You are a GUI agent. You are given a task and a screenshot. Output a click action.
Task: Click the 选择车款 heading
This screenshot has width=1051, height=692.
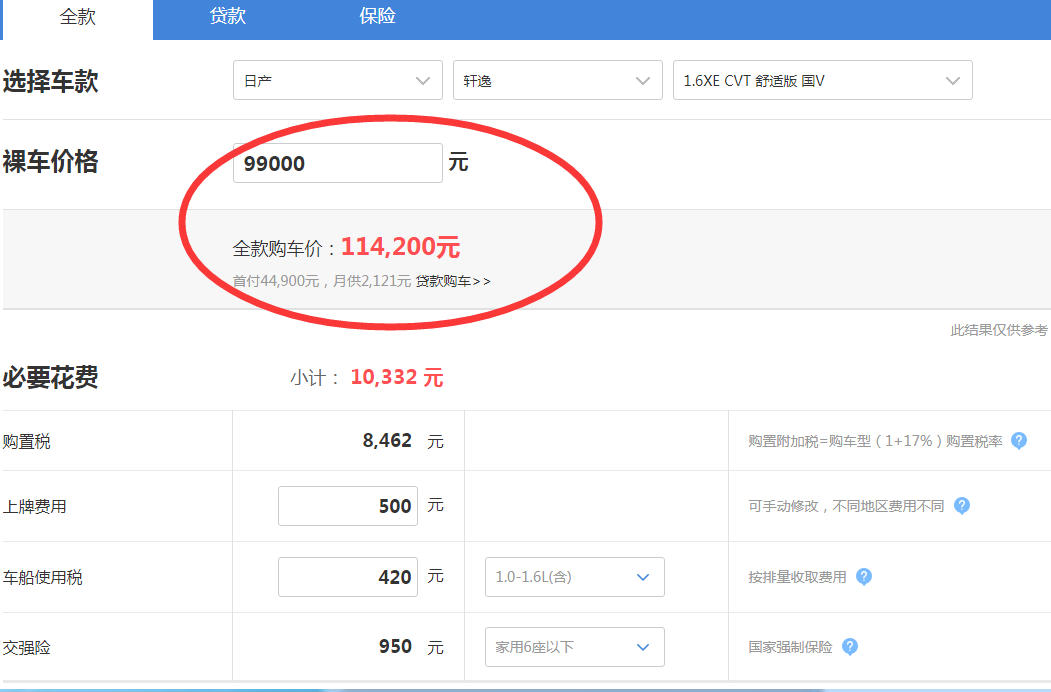pyautogui.click(x=50, y=81)
